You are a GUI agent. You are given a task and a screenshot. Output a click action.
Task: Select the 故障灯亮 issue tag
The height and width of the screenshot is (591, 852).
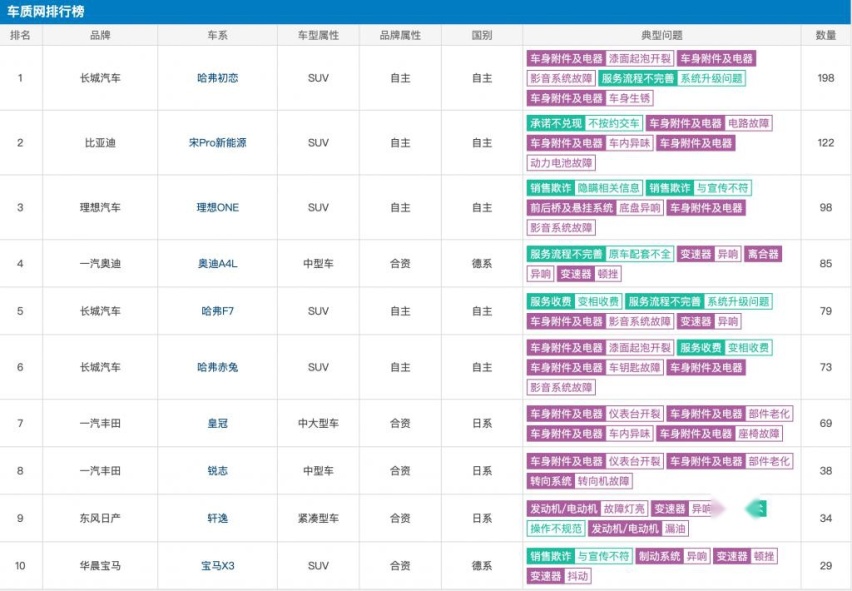pyautogui.click(x=624, y=509)
